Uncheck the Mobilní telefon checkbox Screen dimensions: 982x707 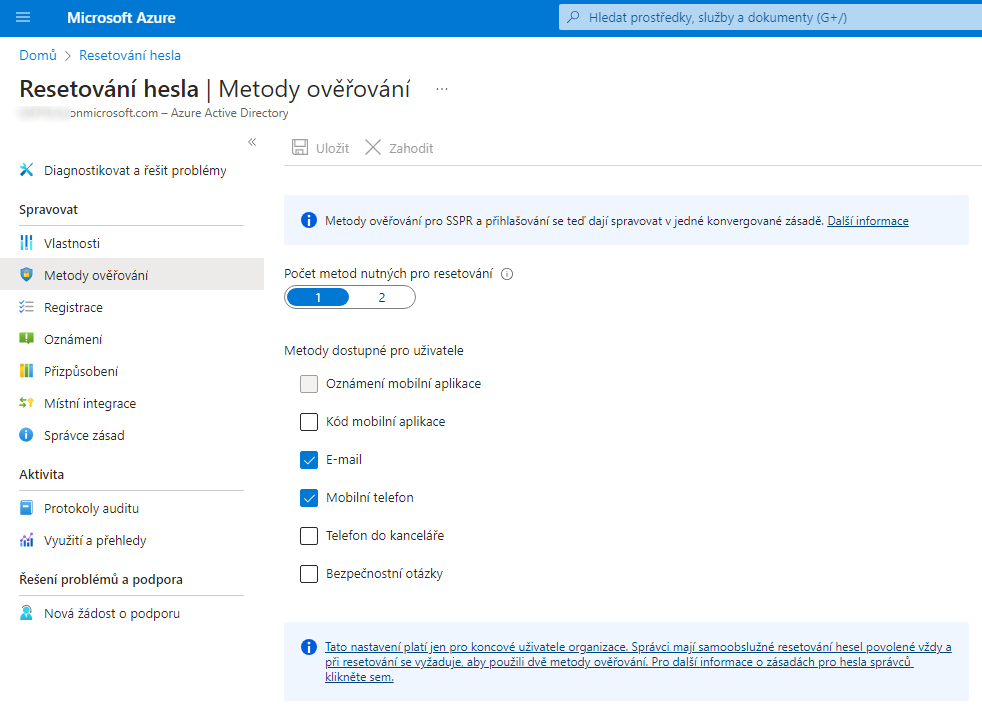coord(309,498)
